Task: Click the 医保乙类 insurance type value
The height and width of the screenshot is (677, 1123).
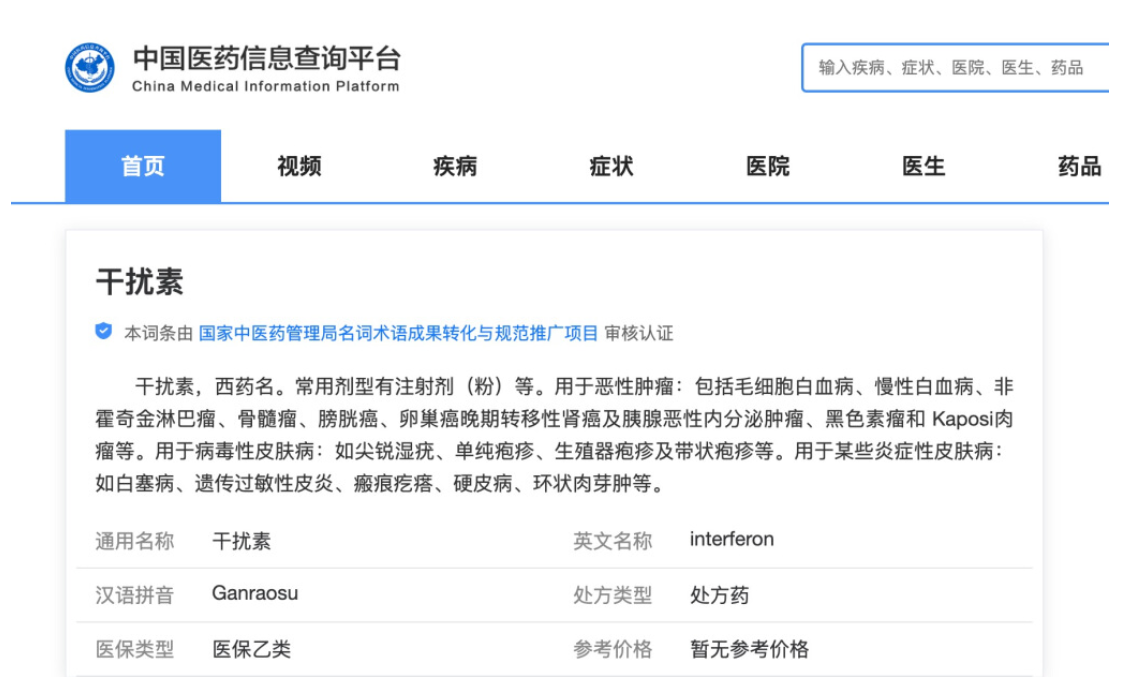Action: pyautogui.click(x=251, y=649)
